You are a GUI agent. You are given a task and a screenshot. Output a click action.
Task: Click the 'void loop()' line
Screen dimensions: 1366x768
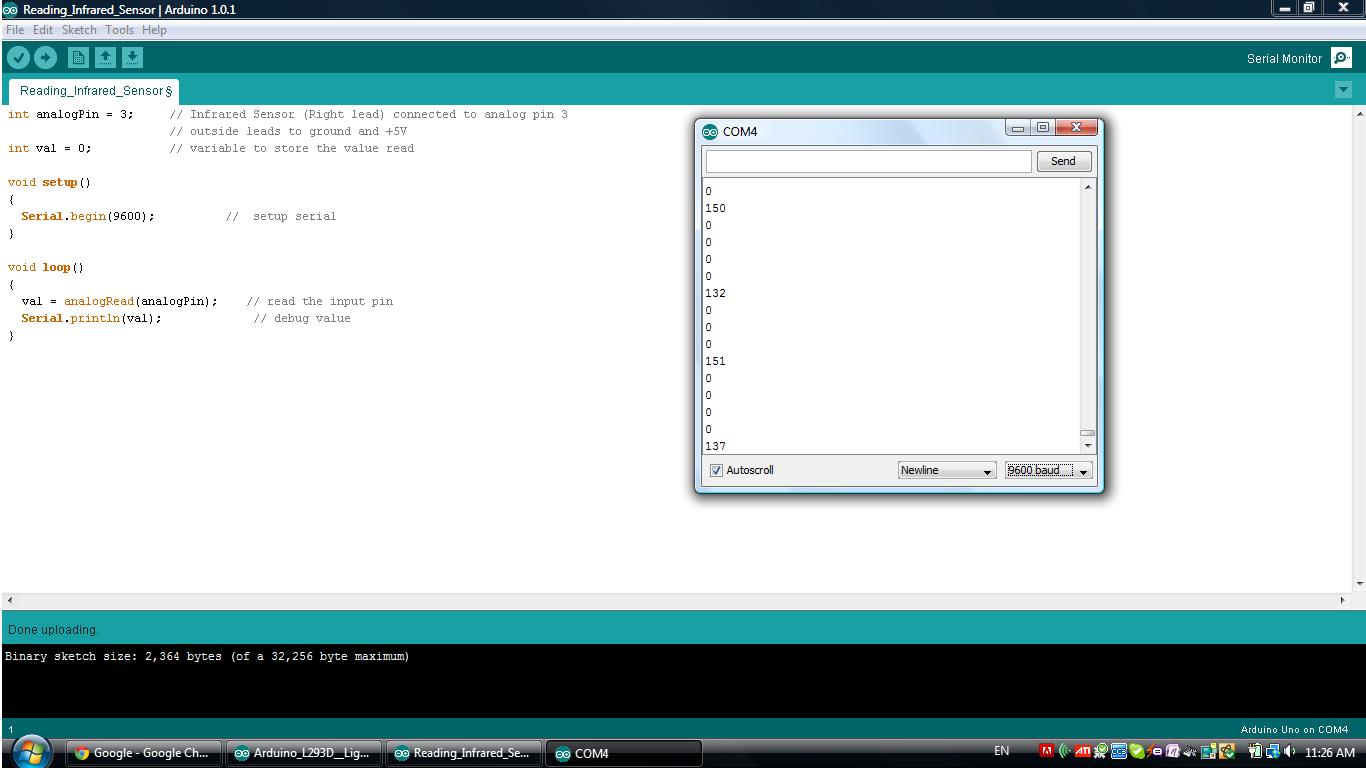pos(46,267)
